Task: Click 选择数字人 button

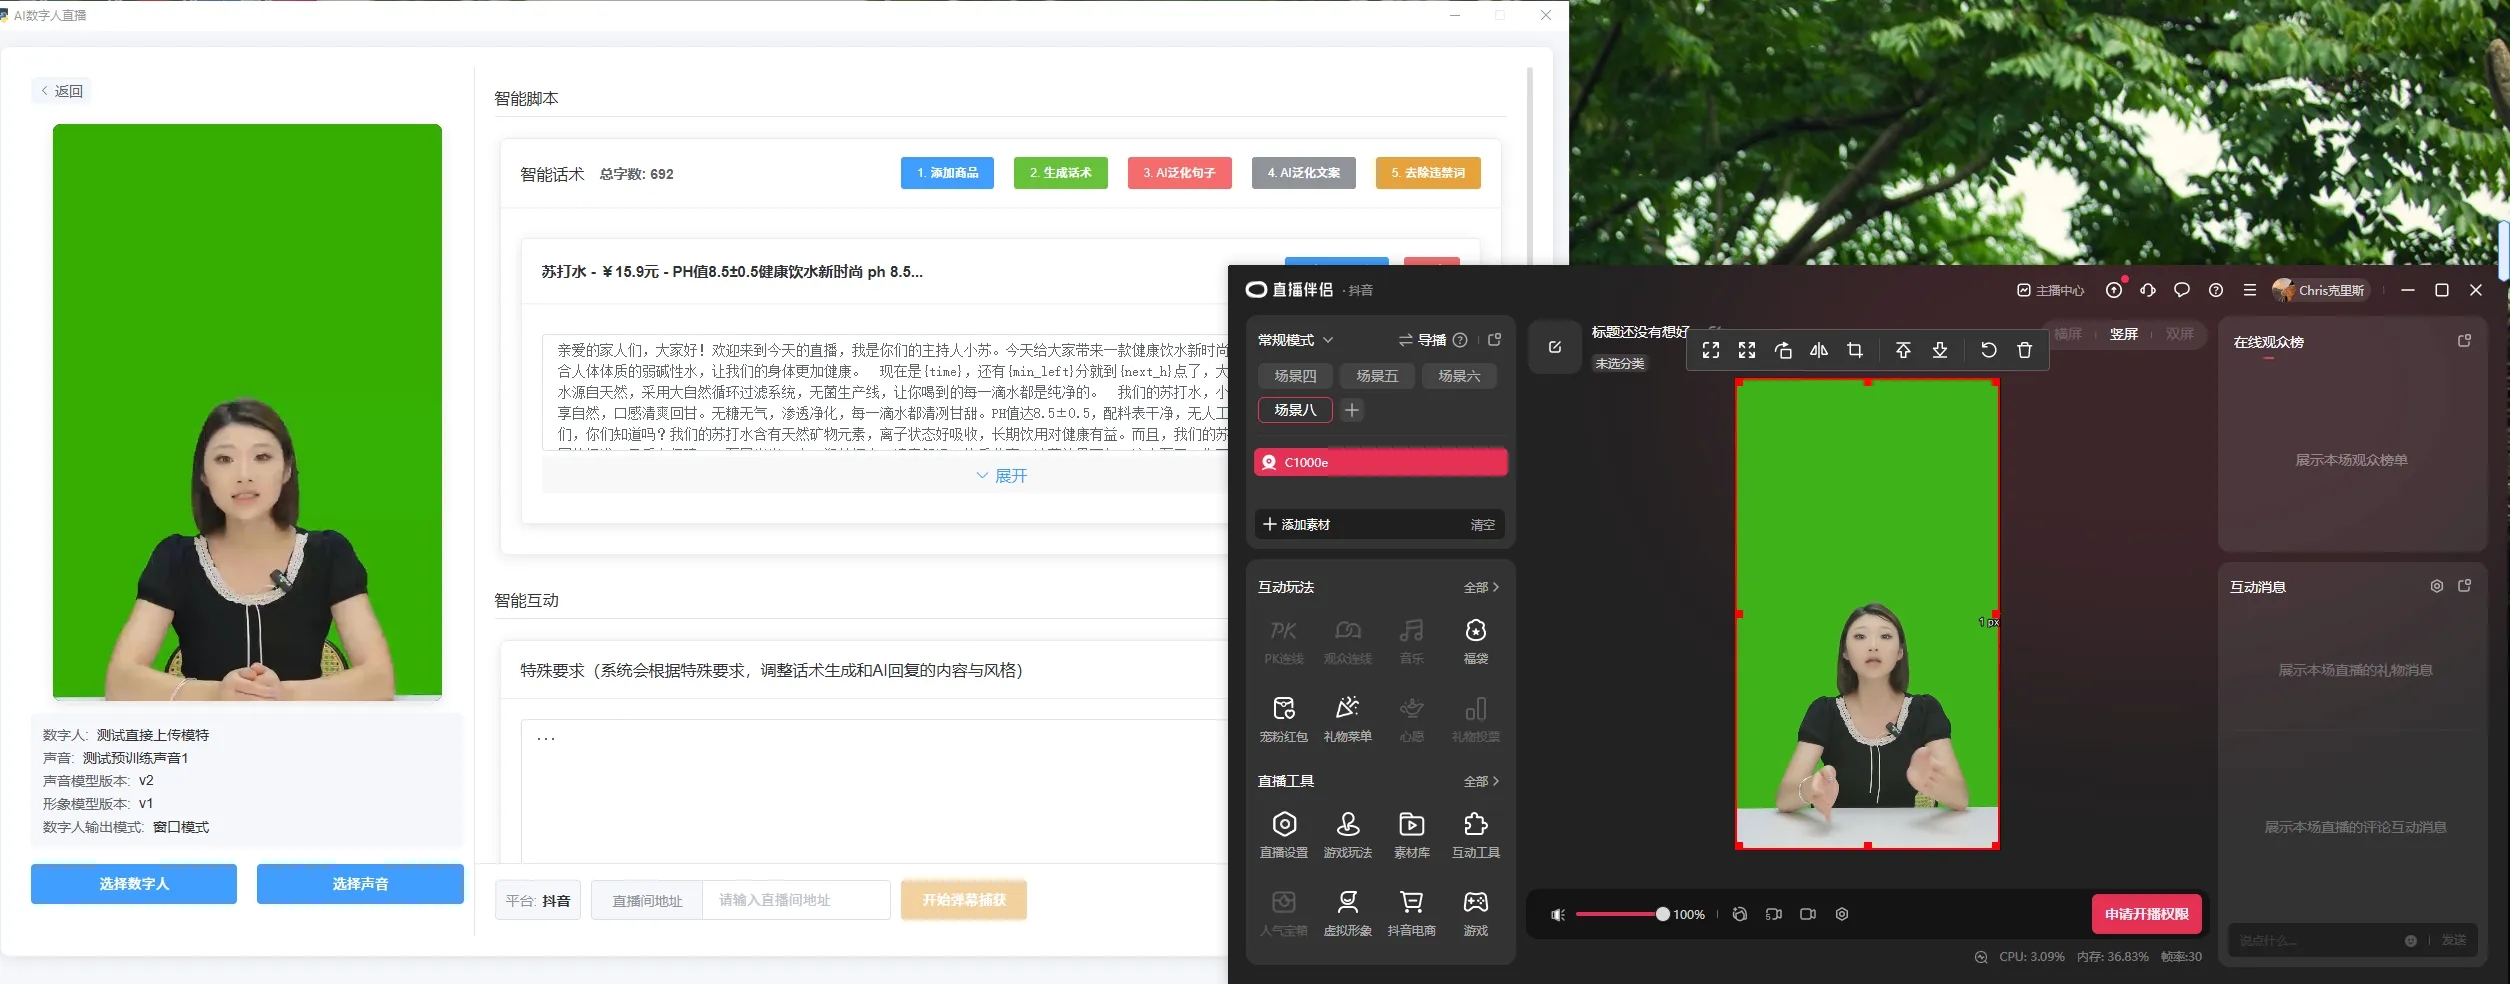Action: [x=134, y=884]
